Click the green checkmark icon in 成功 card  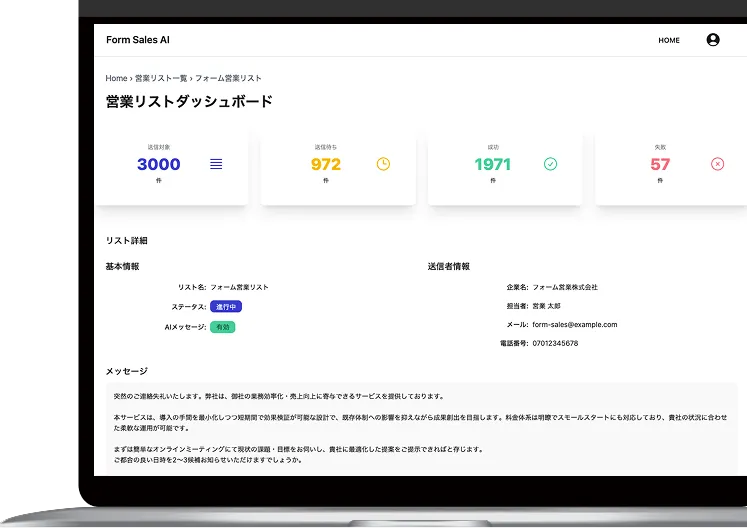[550, 164]
